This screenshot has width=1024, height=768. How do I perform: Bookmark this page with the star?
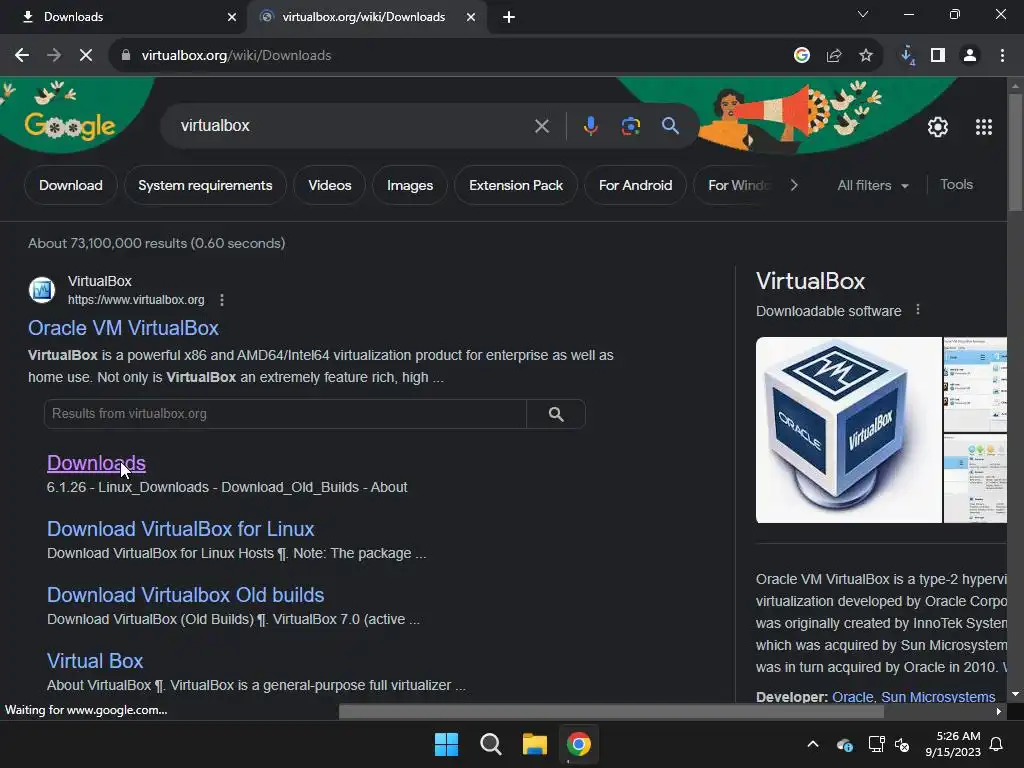[866, 56]
